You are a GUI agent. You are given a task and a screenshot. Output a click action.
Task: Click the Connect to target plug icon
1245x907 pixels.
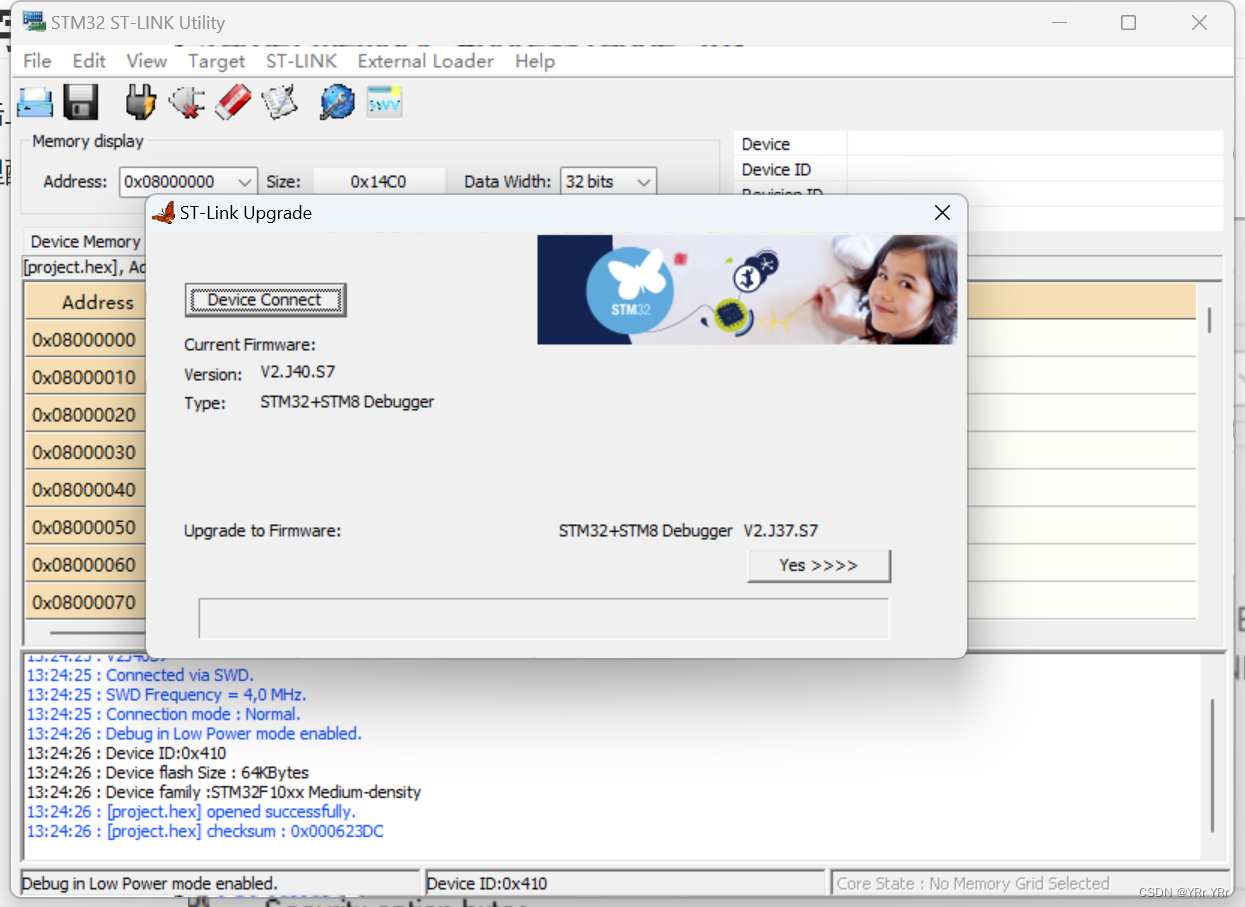click(x=140, y=102)
